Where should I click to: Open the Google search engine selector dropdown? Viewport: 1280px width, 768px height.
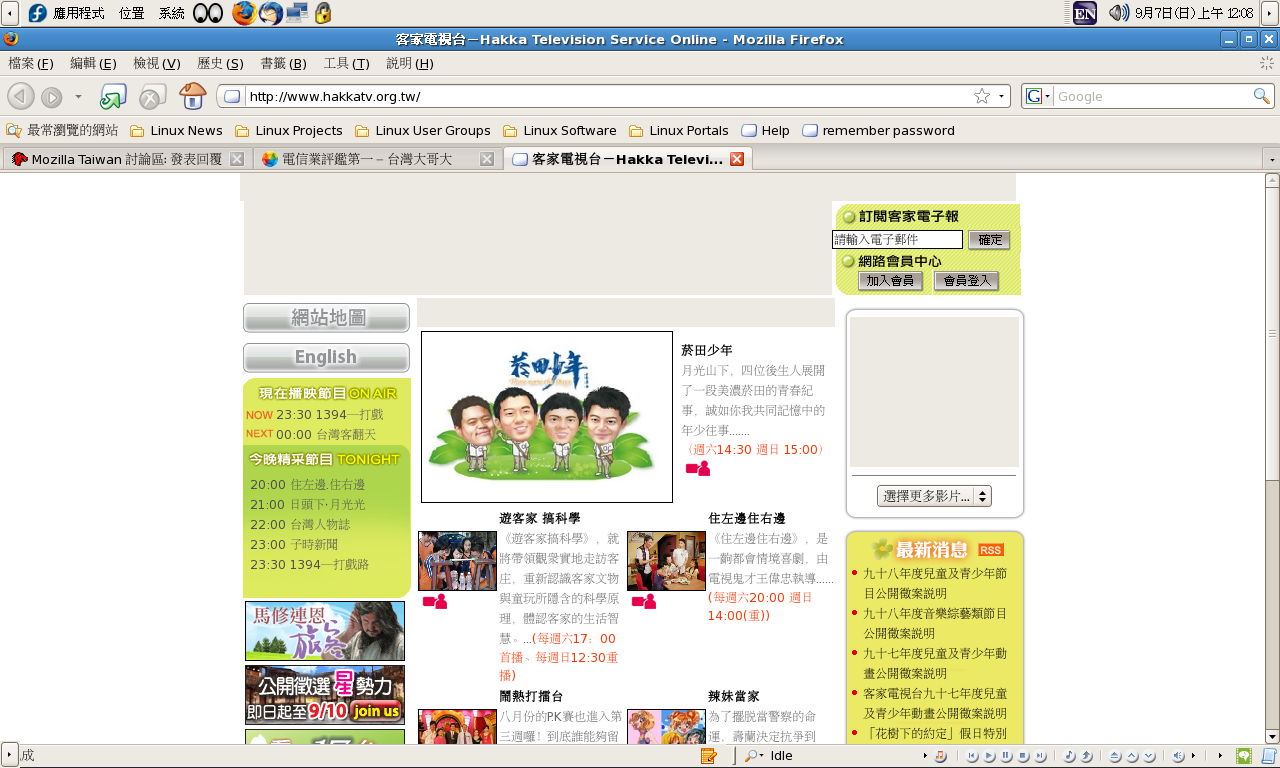coord(1038,96)
